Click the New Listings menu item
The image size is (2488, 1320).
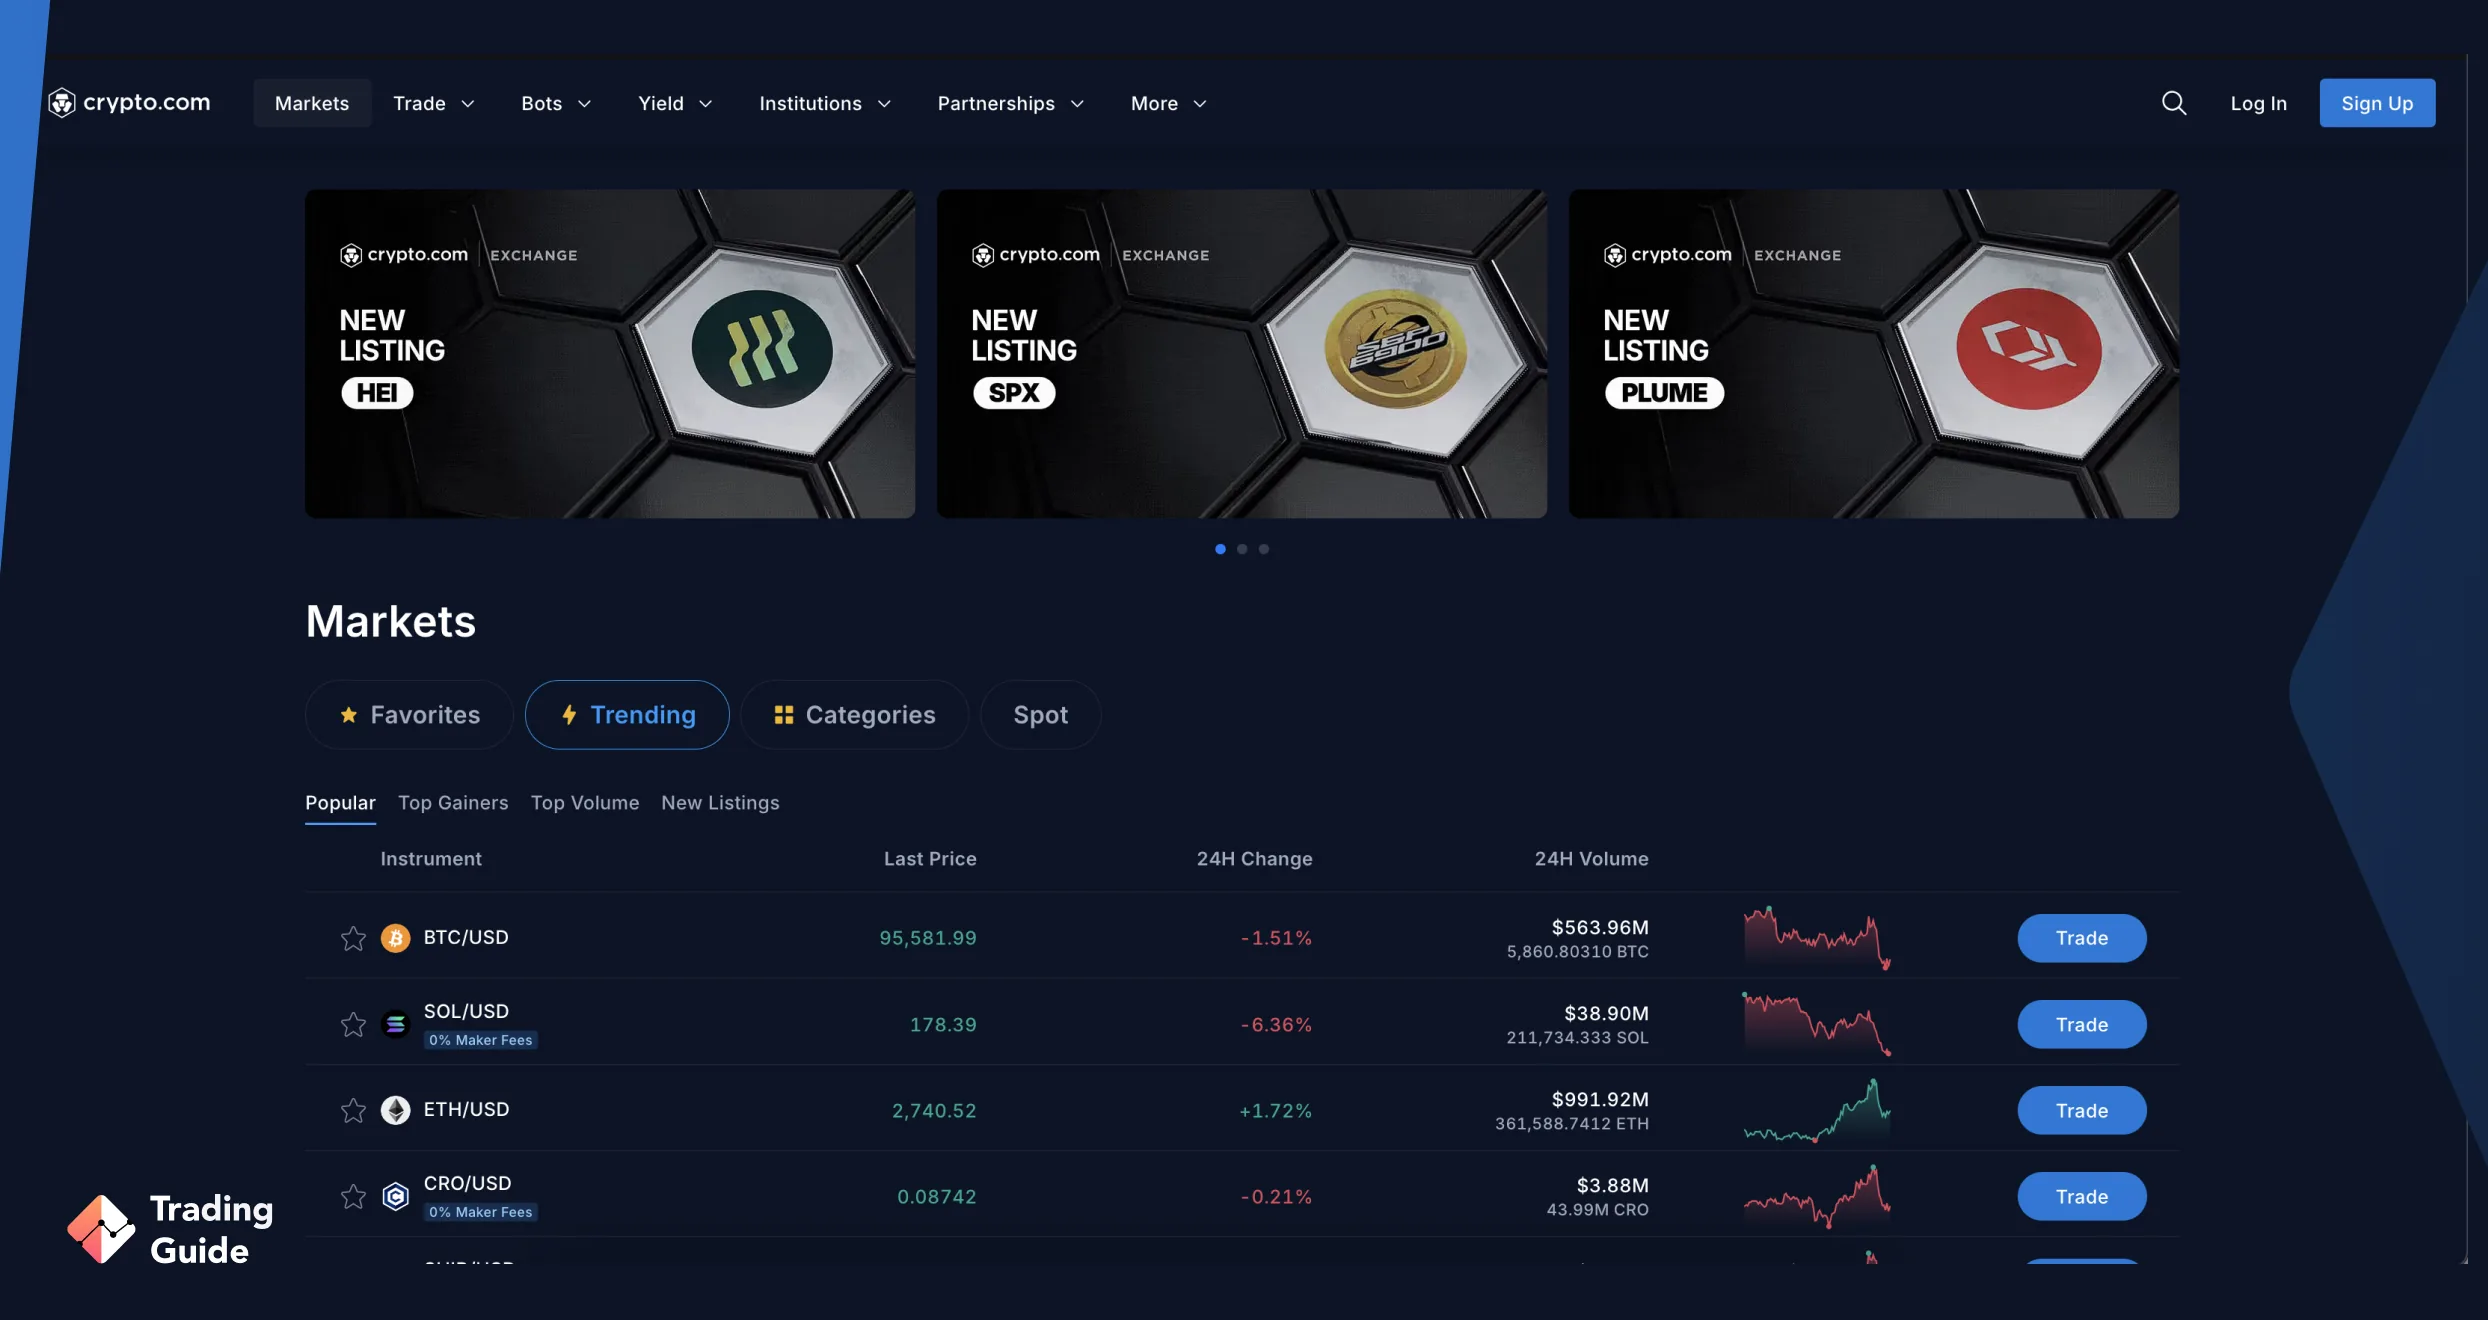pyautogui.click(x=719, y=803)
